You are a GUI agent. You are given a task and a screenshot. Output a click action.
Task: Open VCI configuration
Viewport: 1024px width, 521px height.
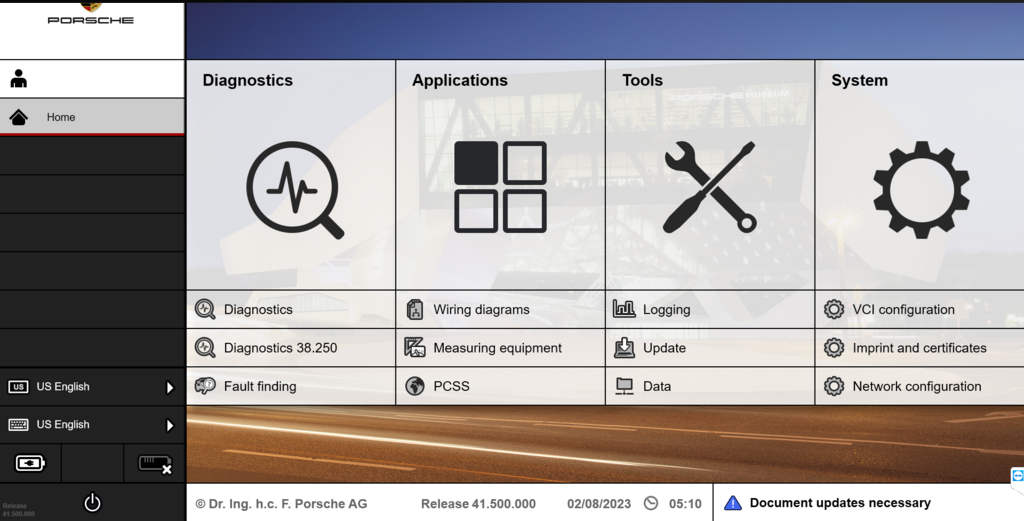tap(920, 309)
